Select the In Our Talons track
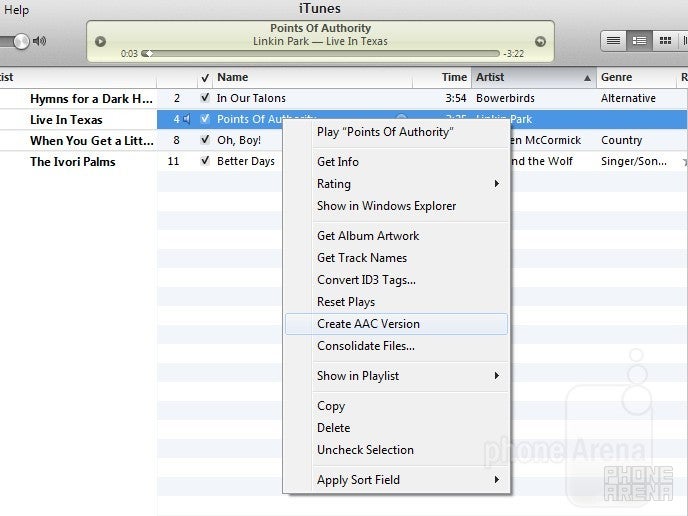 click(x=251, y=98)
